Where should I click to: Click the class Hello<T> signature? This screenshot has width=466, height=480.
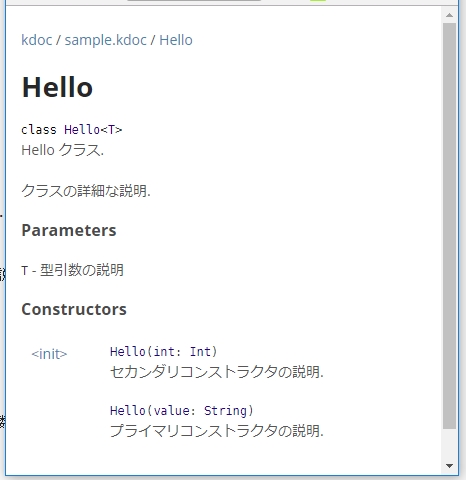[x=72, y=129]
